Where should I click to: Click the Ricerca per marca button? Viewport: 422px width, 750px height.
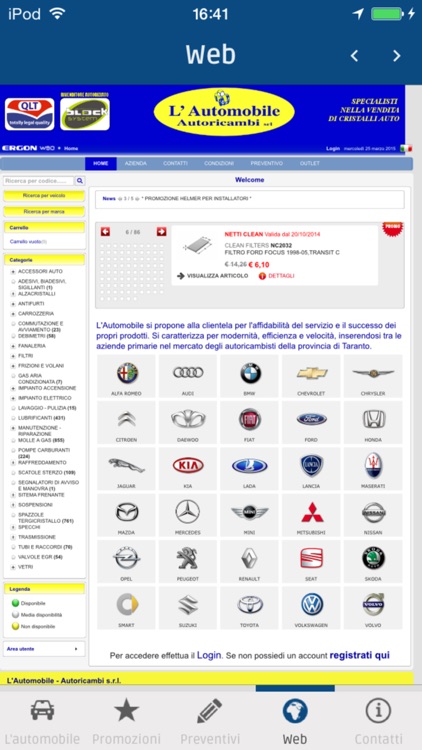[44, 211]
